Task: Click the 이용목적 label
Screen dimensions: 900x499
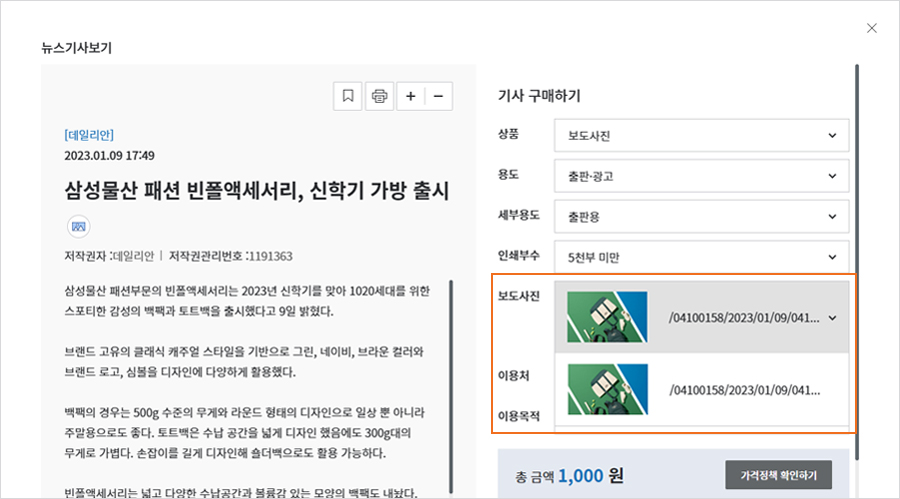Action: coord(519,416)
